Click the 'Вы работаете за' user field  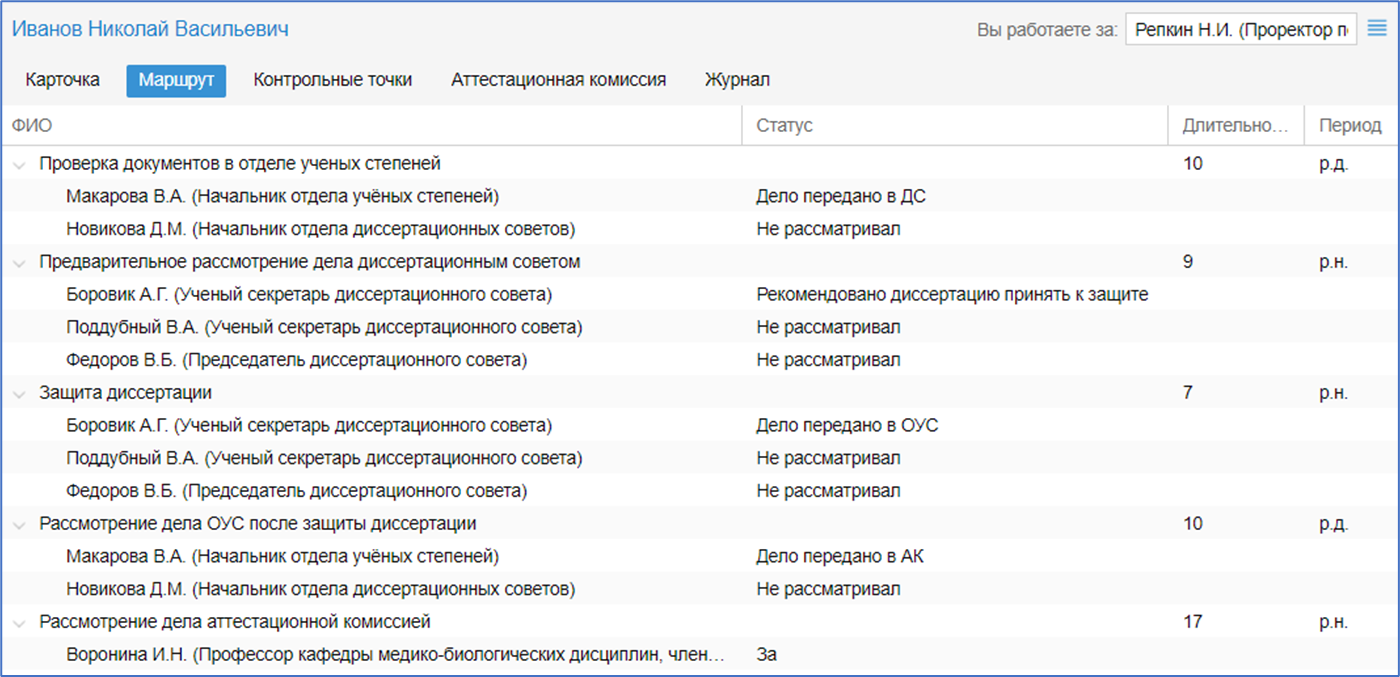pyautogui.click(x=1240, y=30)
